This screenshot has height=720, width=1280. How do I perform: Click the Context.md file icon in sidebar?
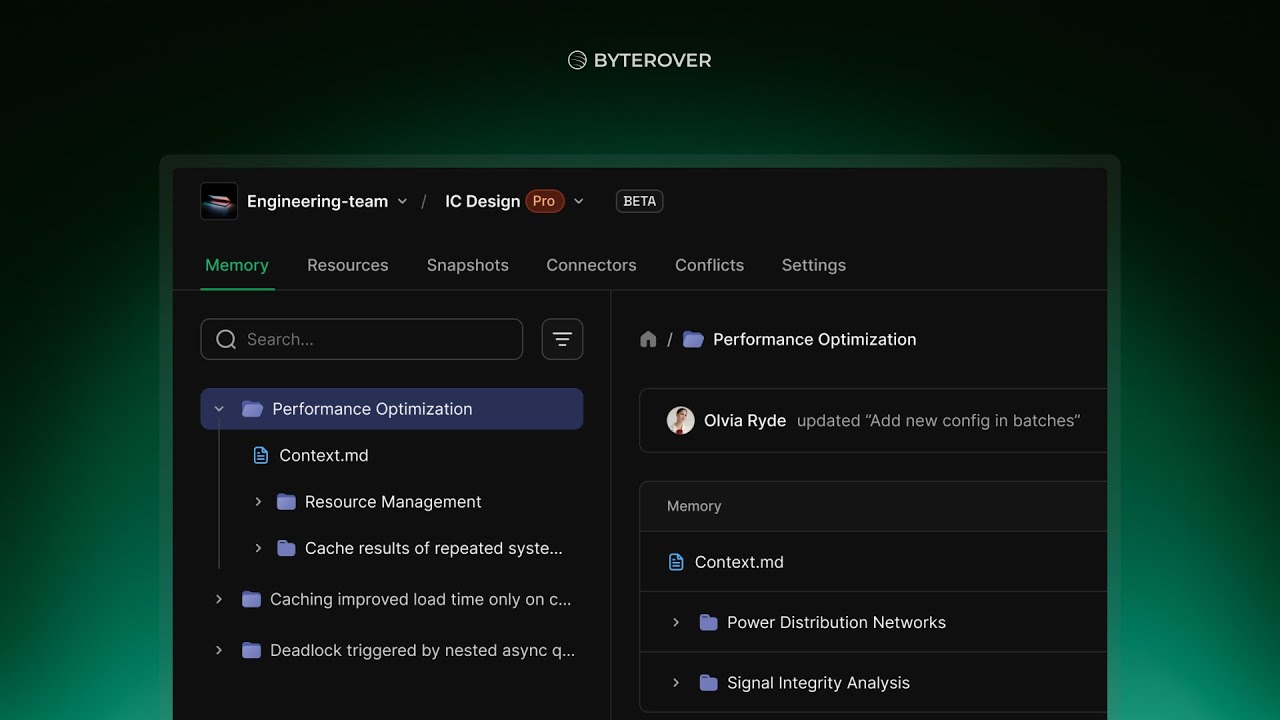pos(261,455)
